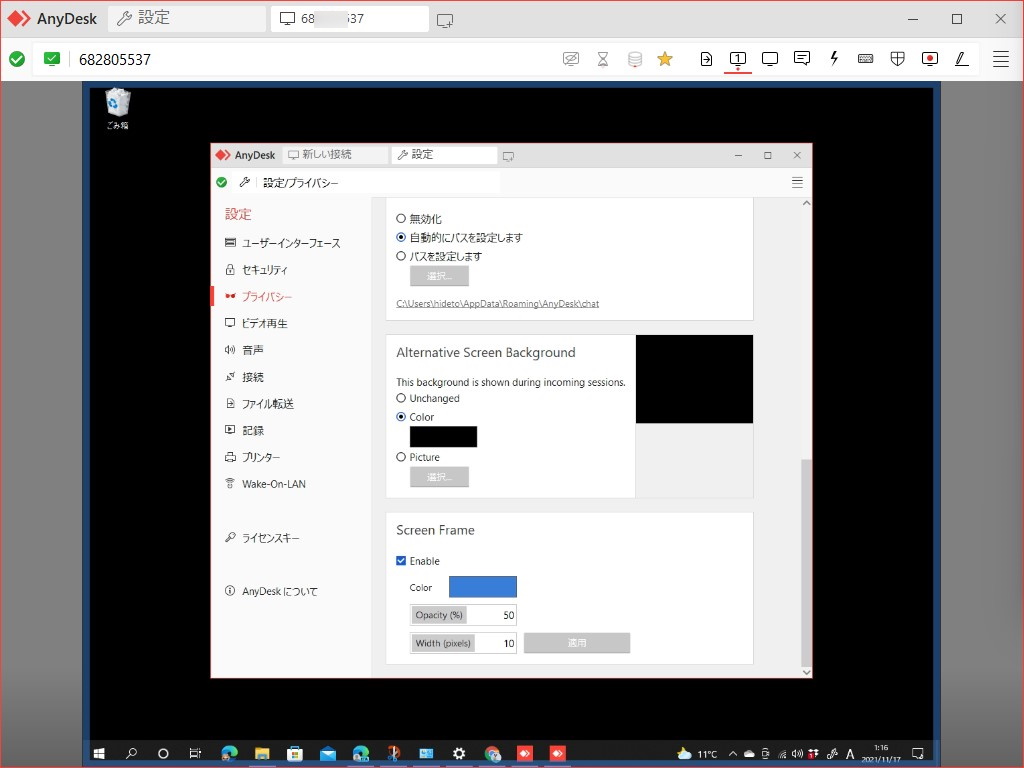Open the outer AnyDesk hamburger menu

(1000, 59)
